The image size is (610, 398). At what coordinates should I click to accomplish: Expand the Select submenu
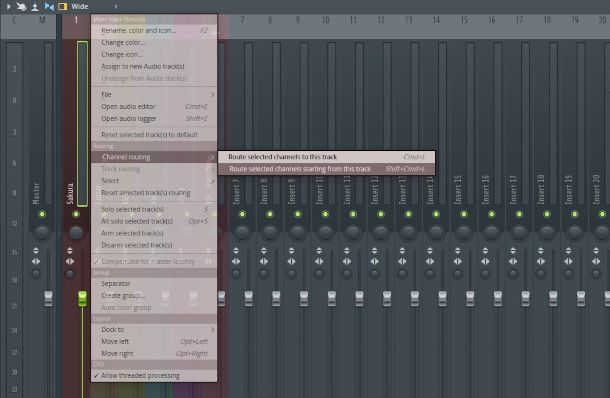(x=154, y=181)
